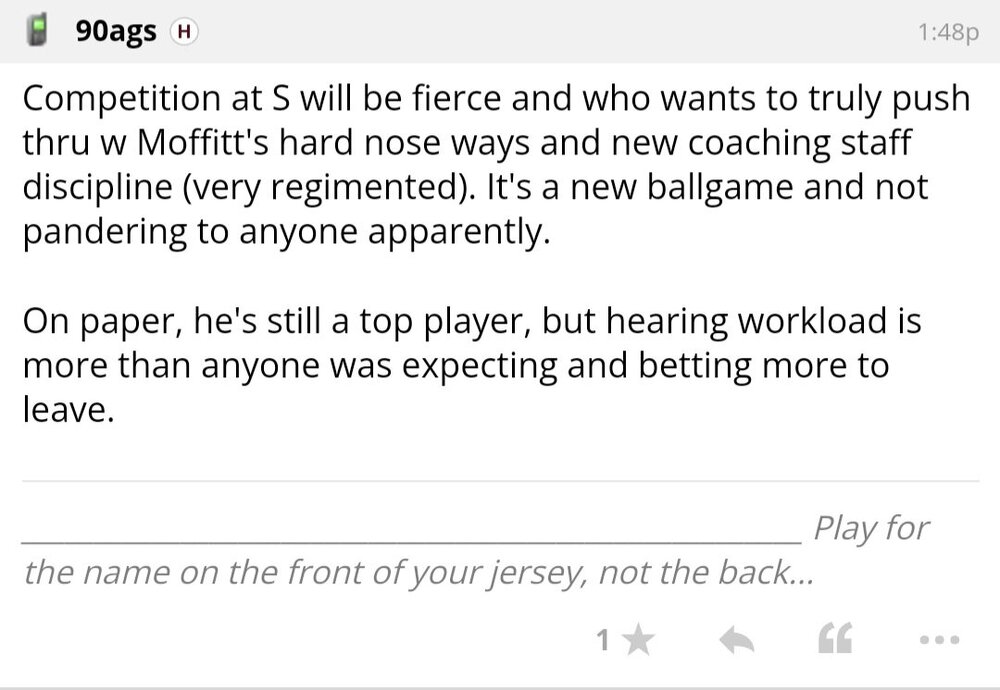Screen dimensions: 1000x690
Task: Click the long underscore line in signature
Action: (x=410, y=538)
